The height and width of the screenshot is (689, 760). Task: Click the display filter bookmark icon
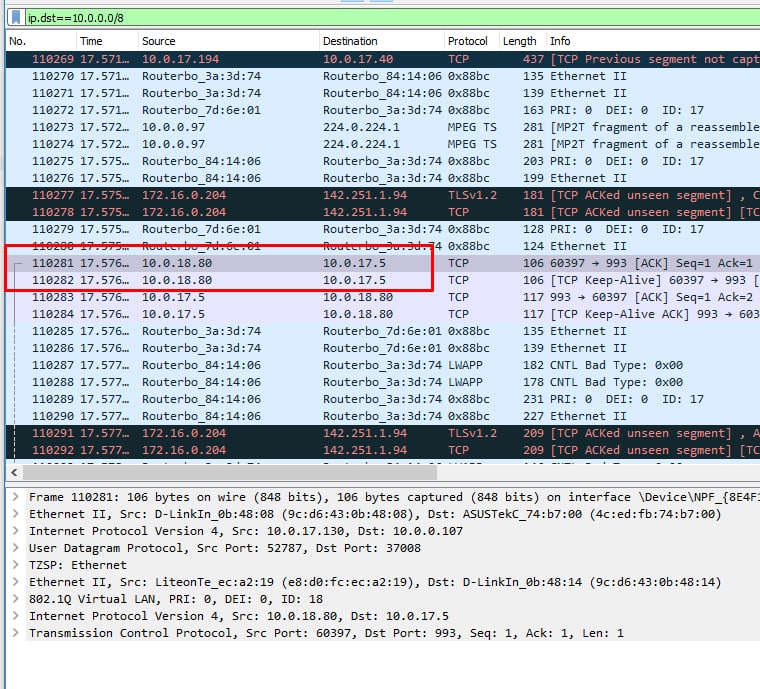tap(16, 17)
